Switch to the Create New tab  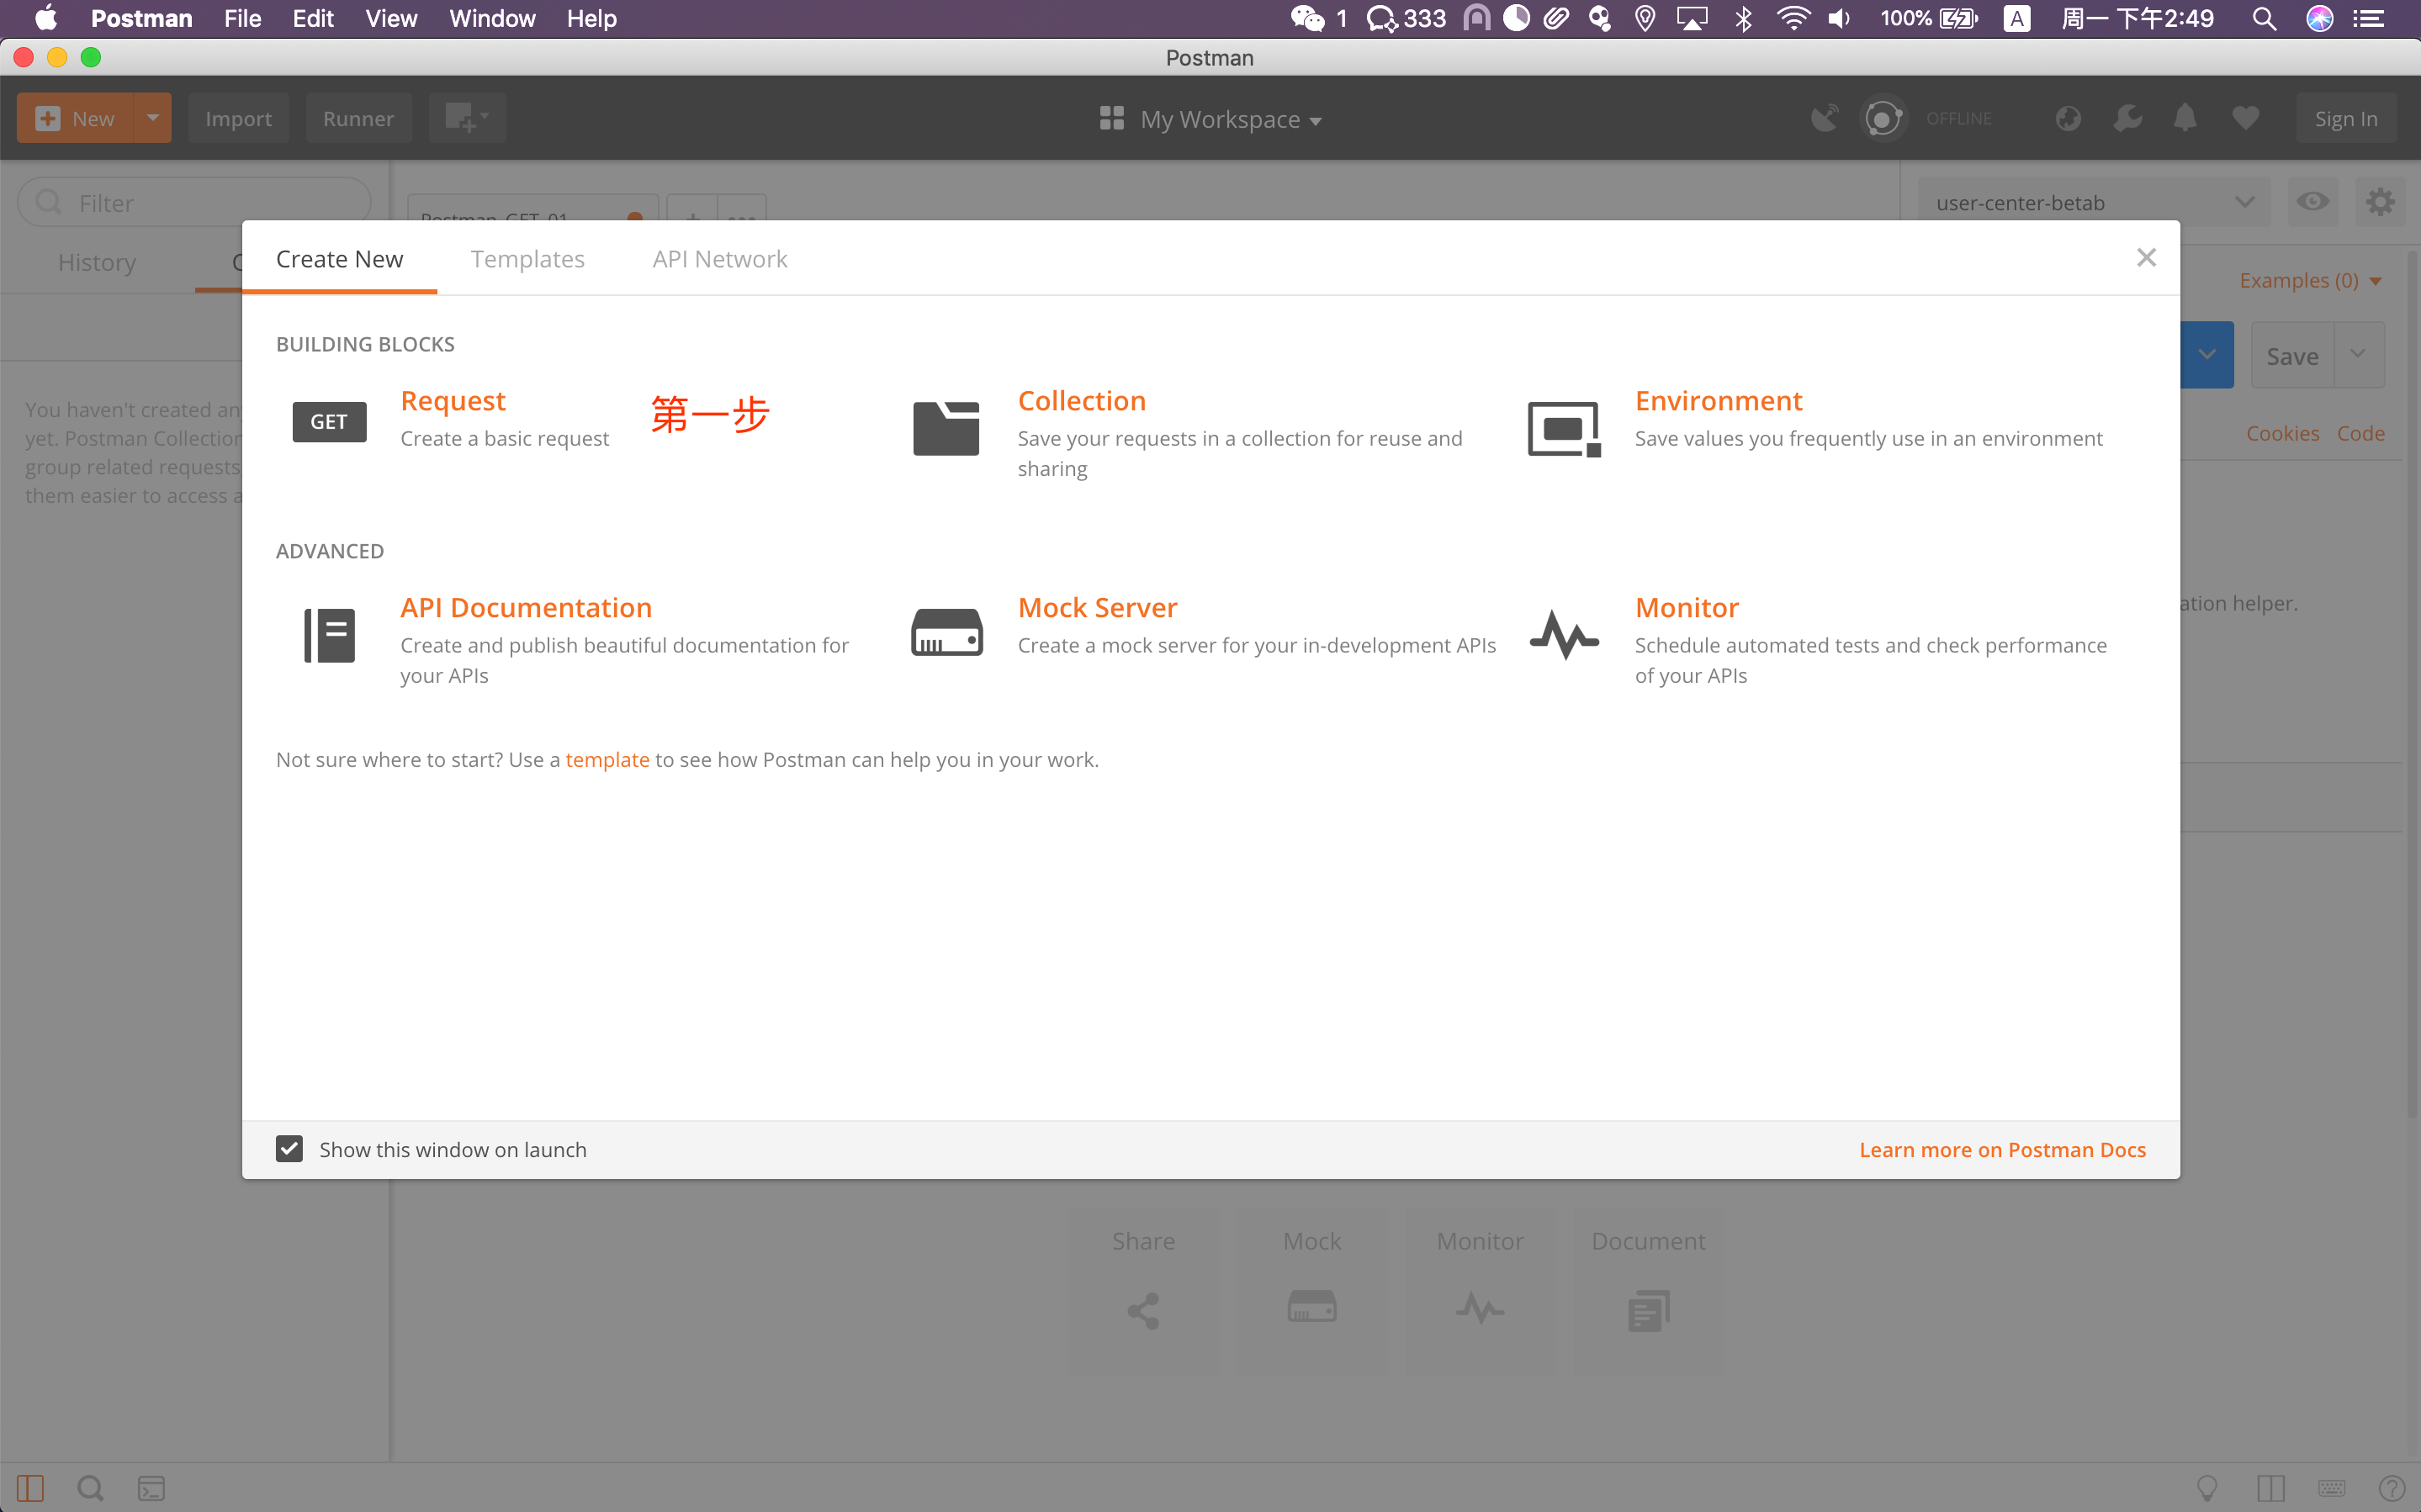coord(339,259)
